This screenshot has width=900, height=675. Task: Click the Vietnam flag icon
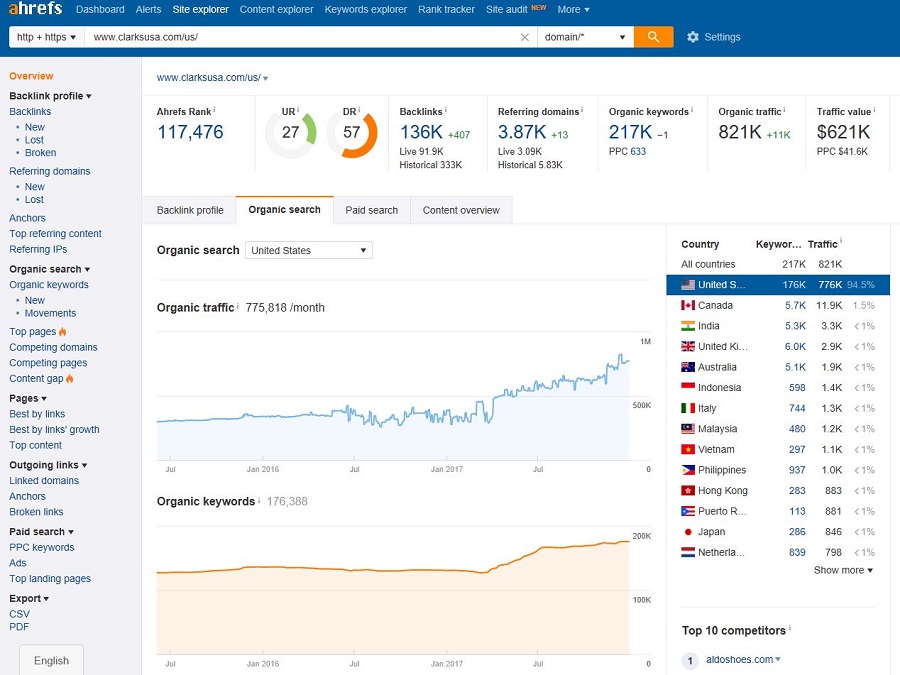point(688,449)
